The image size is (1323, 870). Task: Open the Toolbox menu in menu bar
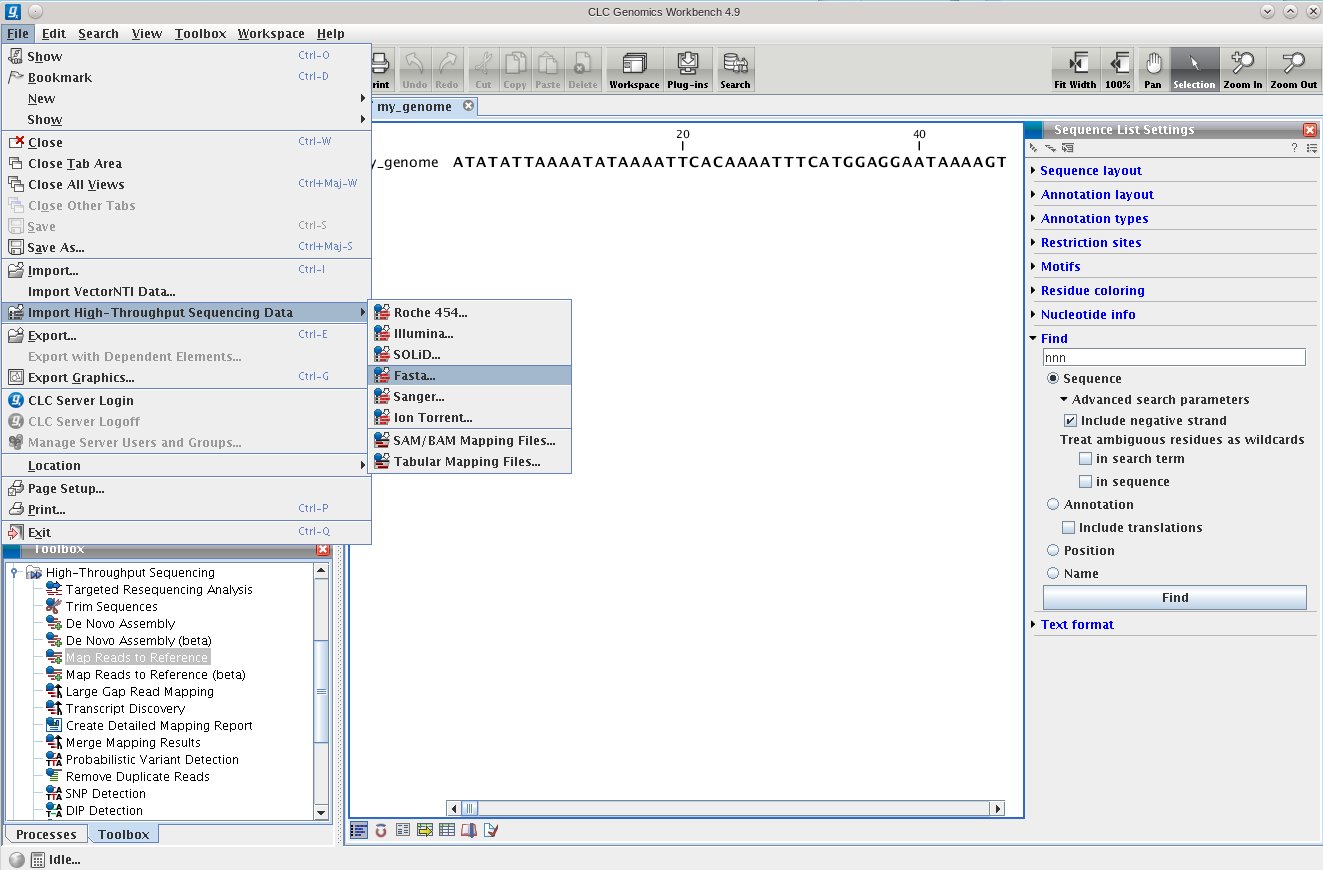(200, 33)
